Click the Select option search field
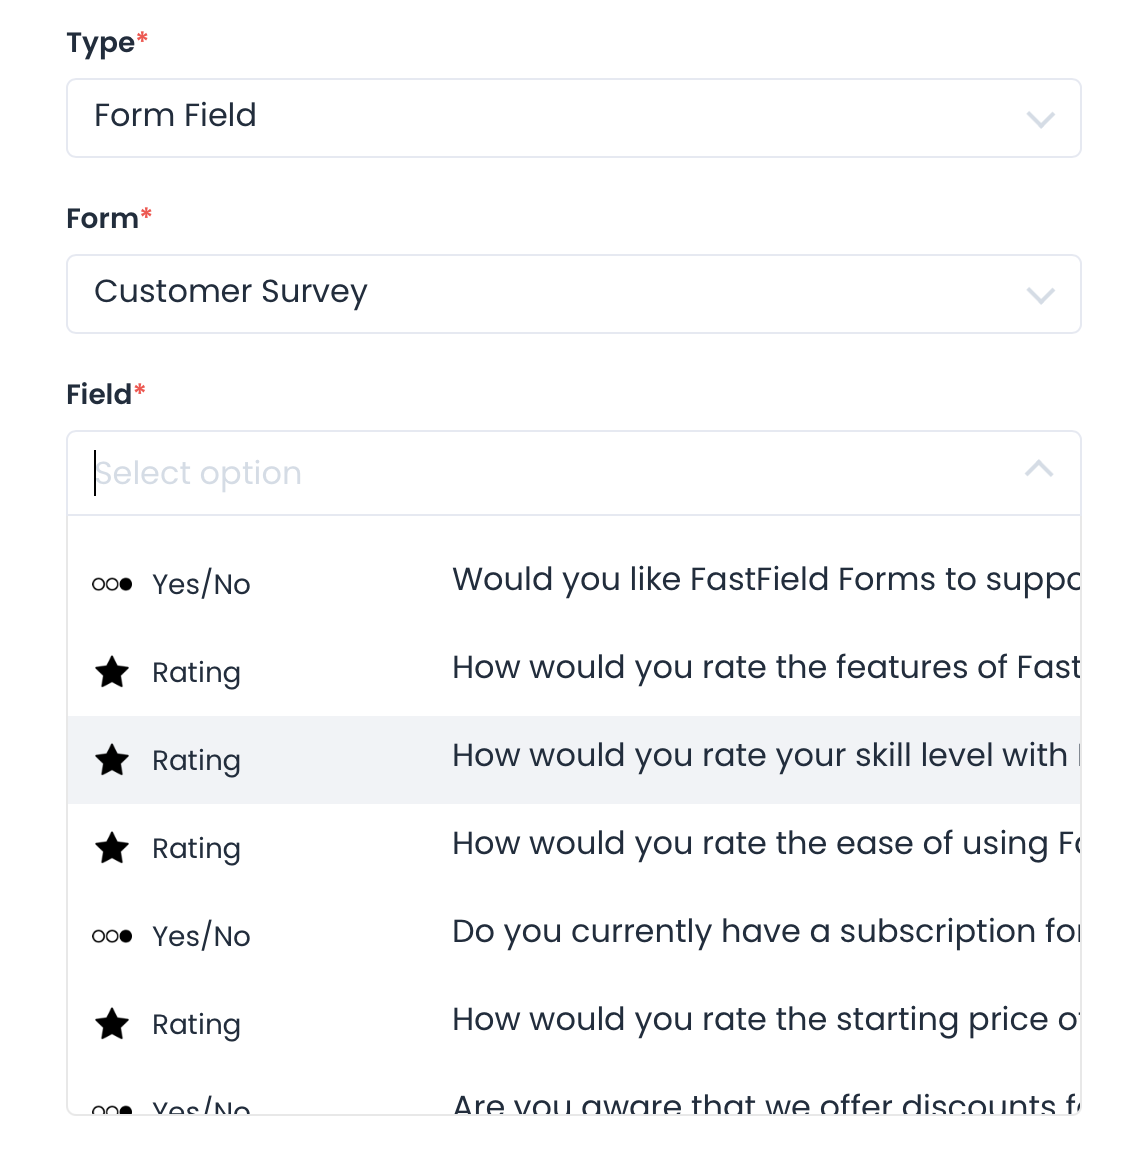This screenshot has height=1172, width=1134. (540, 473)
